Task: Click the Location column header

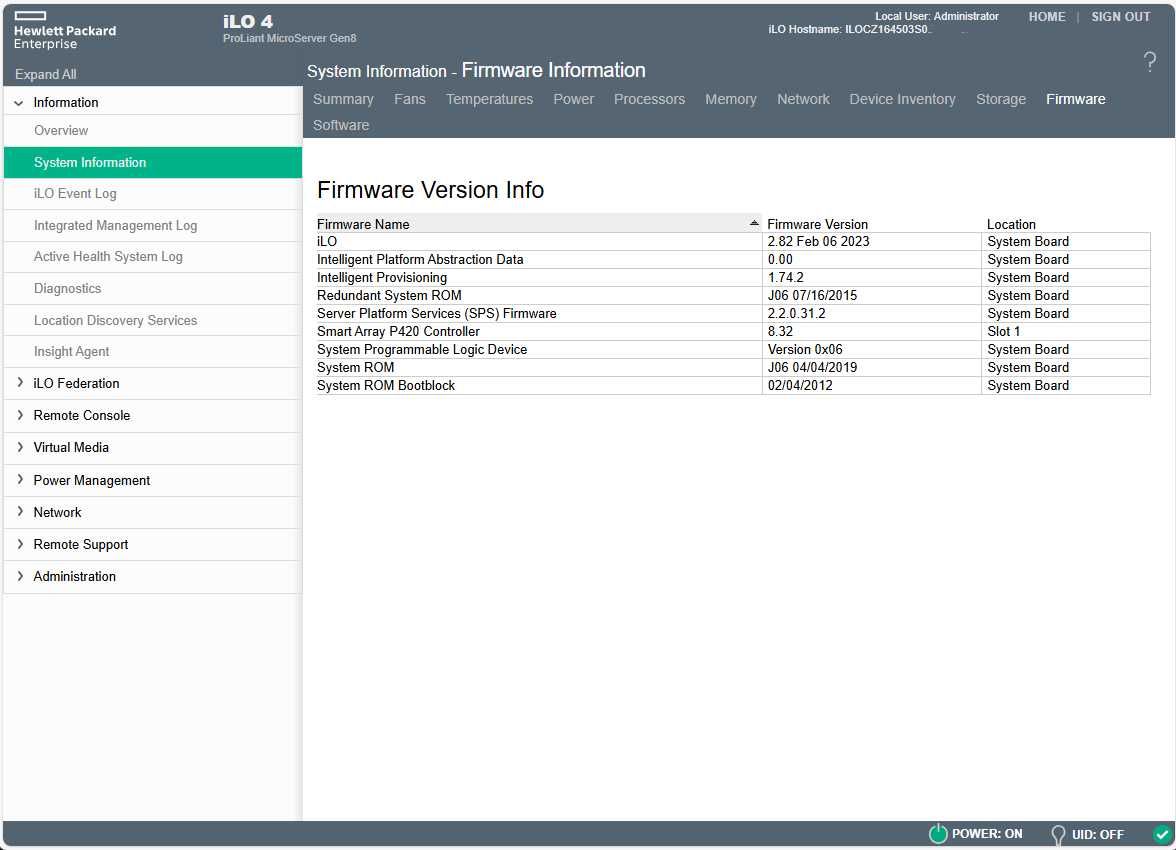Action: pyautogui.click(x=1010, y=224)
